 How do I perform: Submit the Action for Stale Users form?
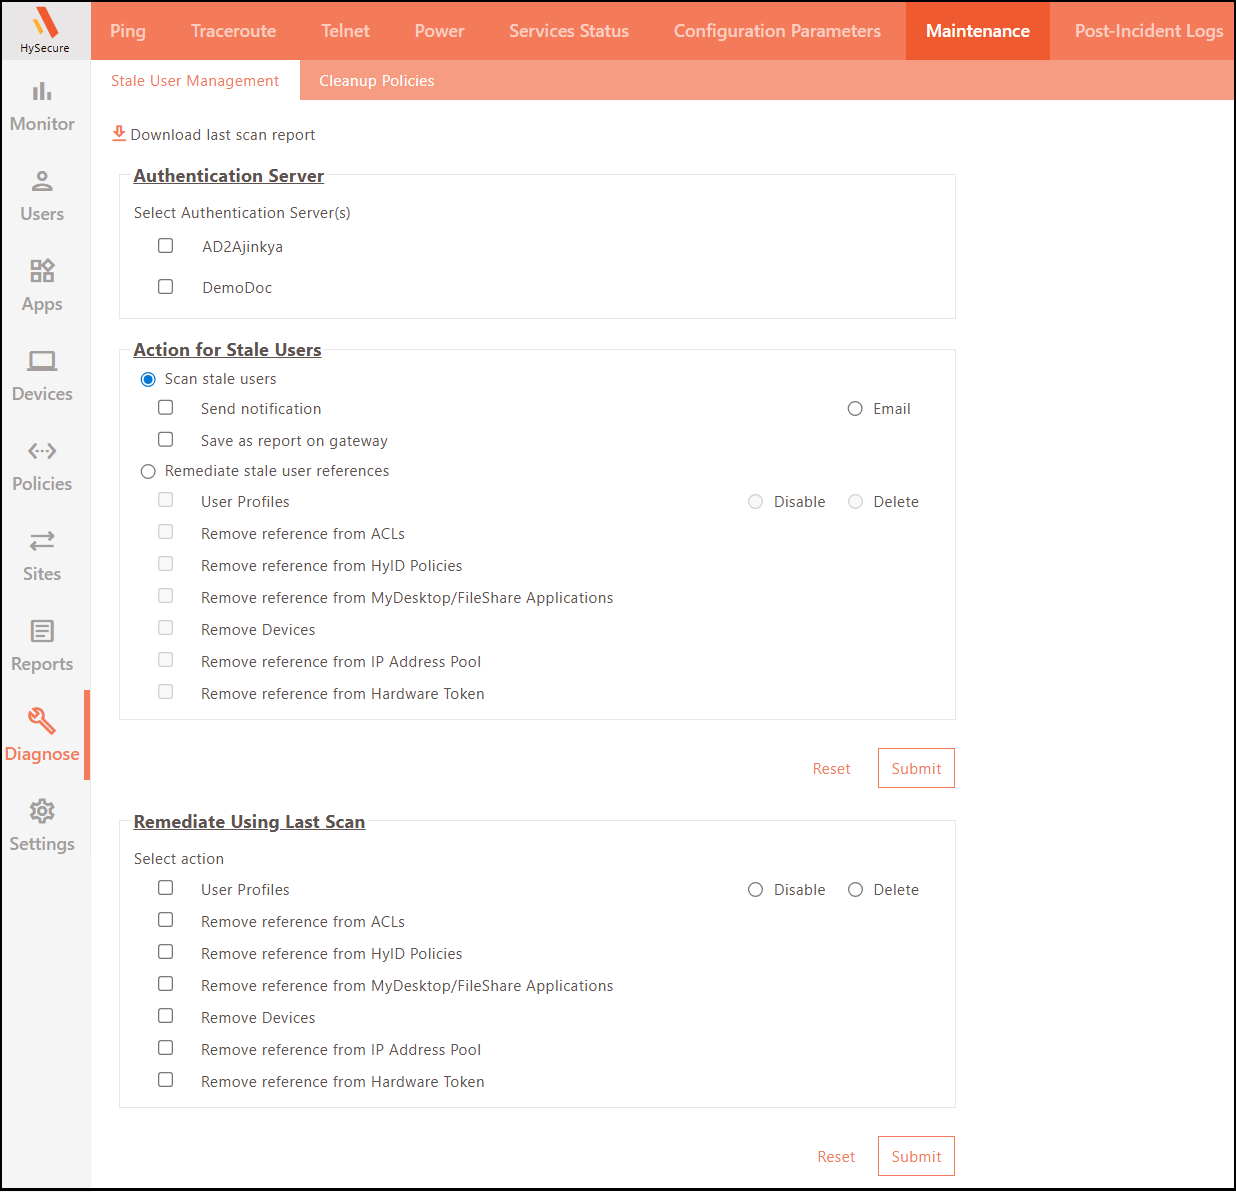(916, 768)
